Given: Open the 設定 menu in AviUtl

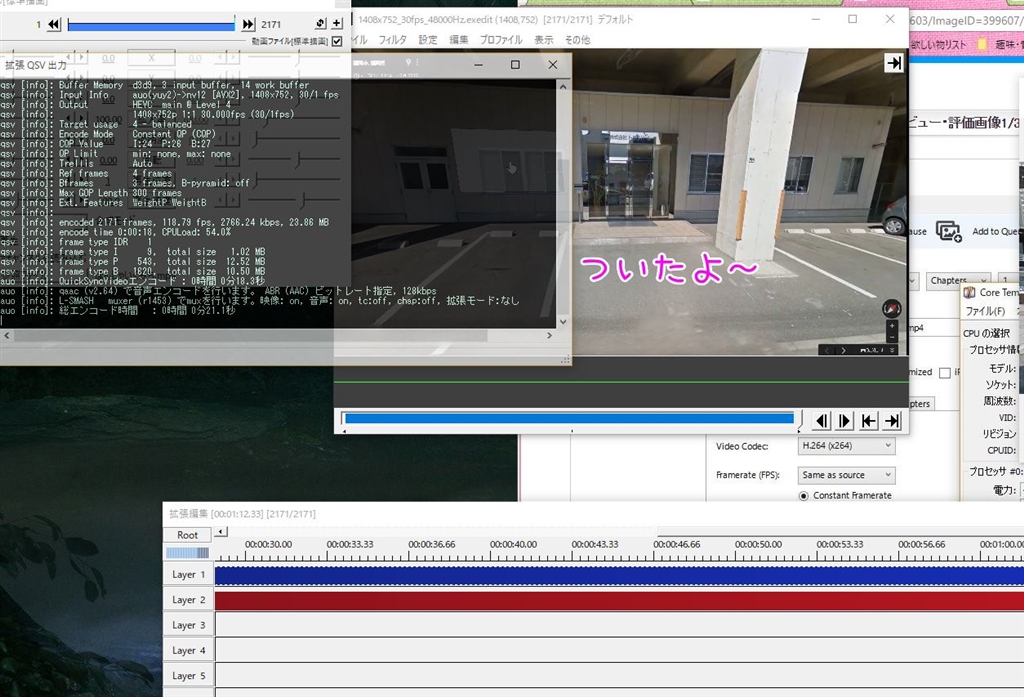Looking at the screenshot, I should click(x=428, y=40).
